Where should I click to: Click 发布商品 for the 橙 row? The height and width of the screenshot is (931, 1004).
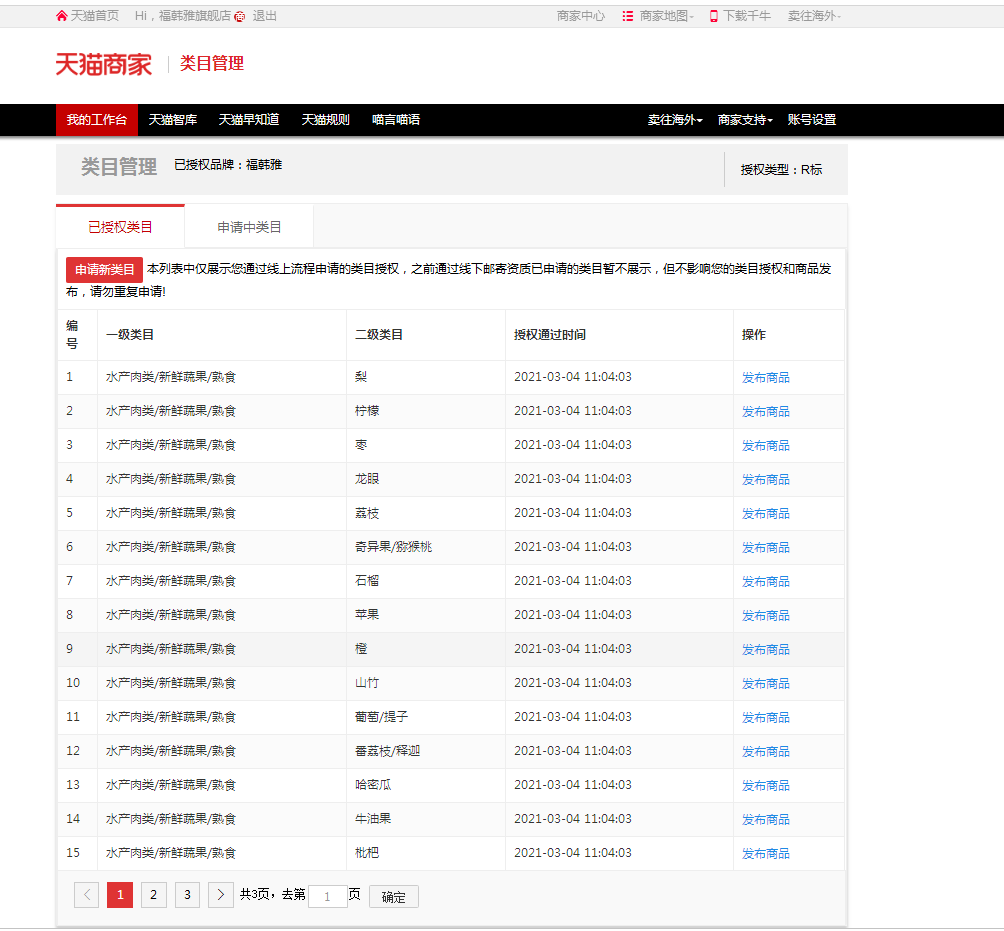[x=765, y=649]
